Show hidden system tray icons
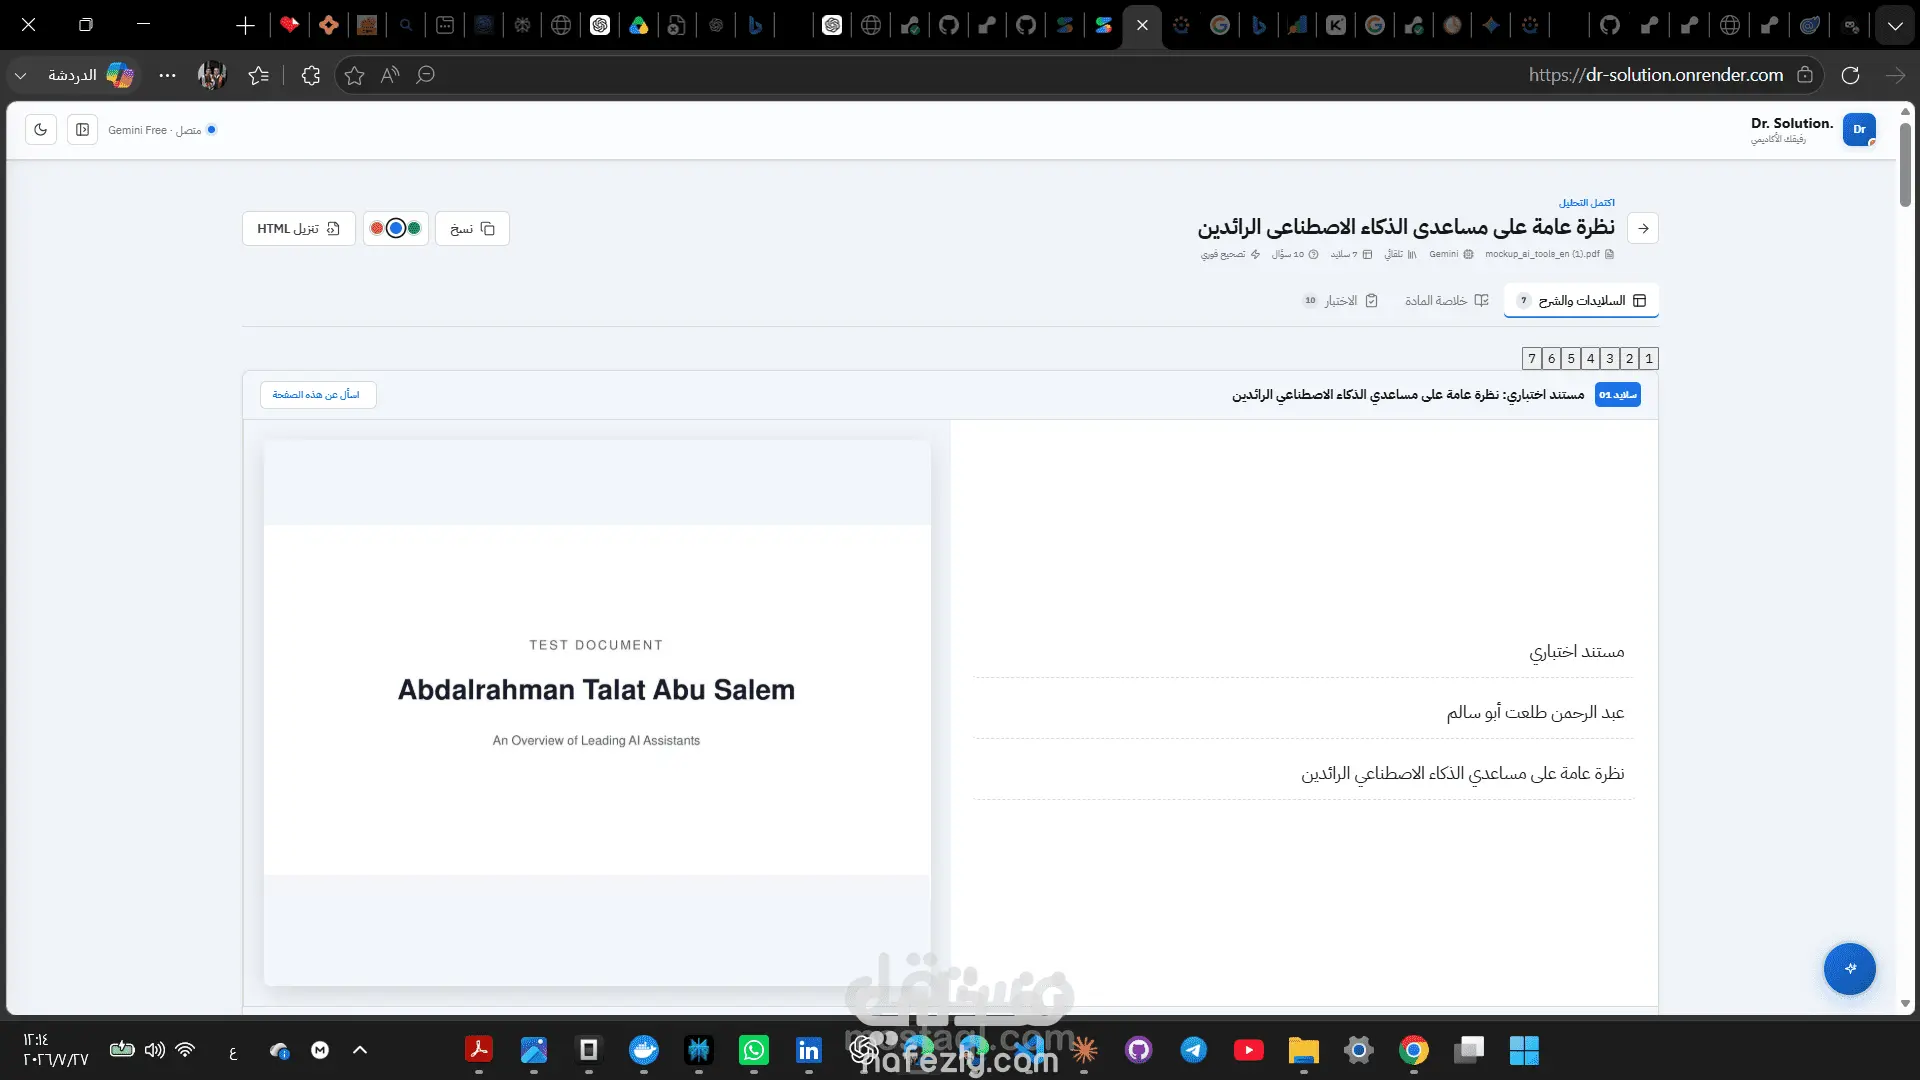Screen dimensions: 1920x1080 coord(360,1050)
